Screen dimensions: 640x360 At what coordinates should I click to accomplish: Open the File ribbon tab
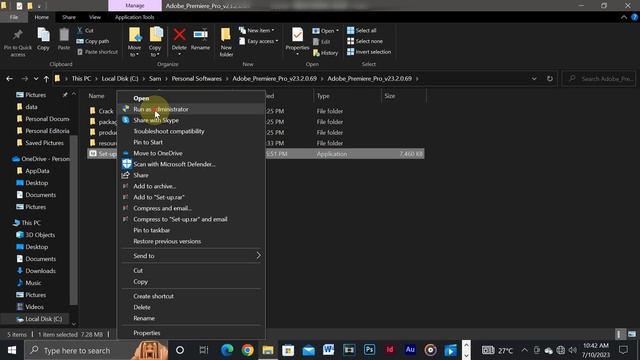point(14,17)
